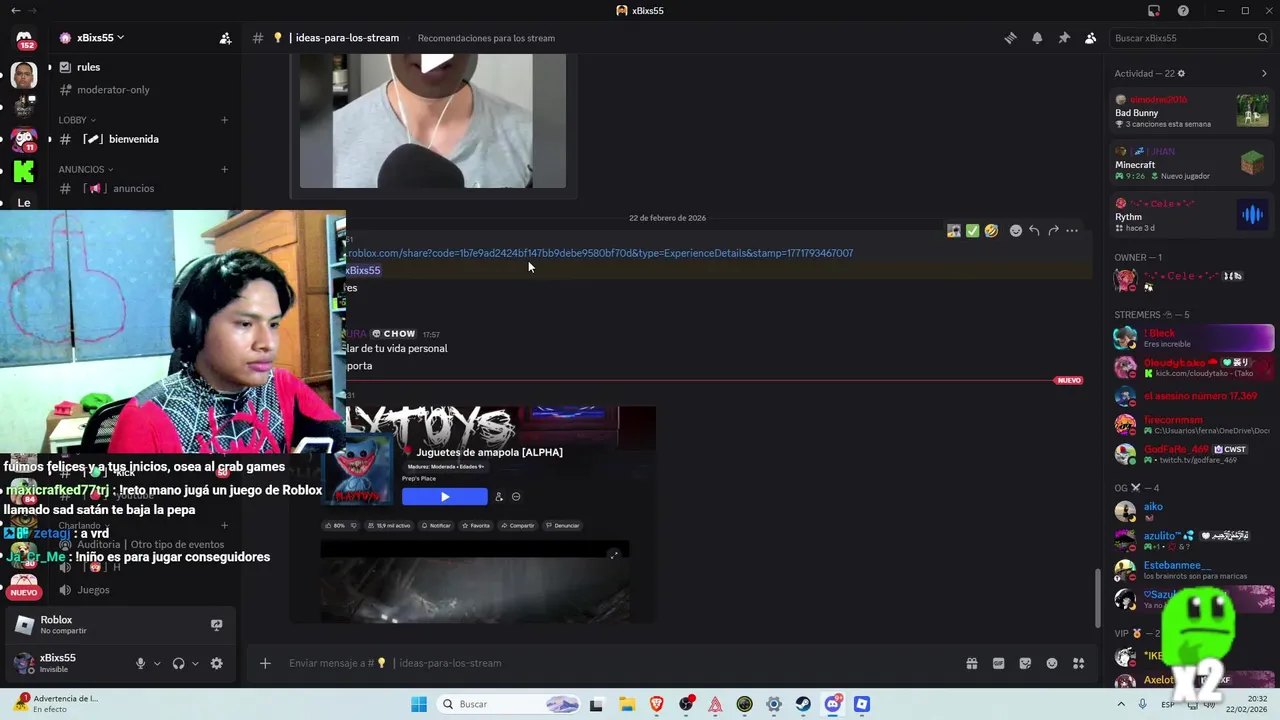
Task: Toggle microphone mute in user panel
Action: pyautogui.click(x=141, y=663)
